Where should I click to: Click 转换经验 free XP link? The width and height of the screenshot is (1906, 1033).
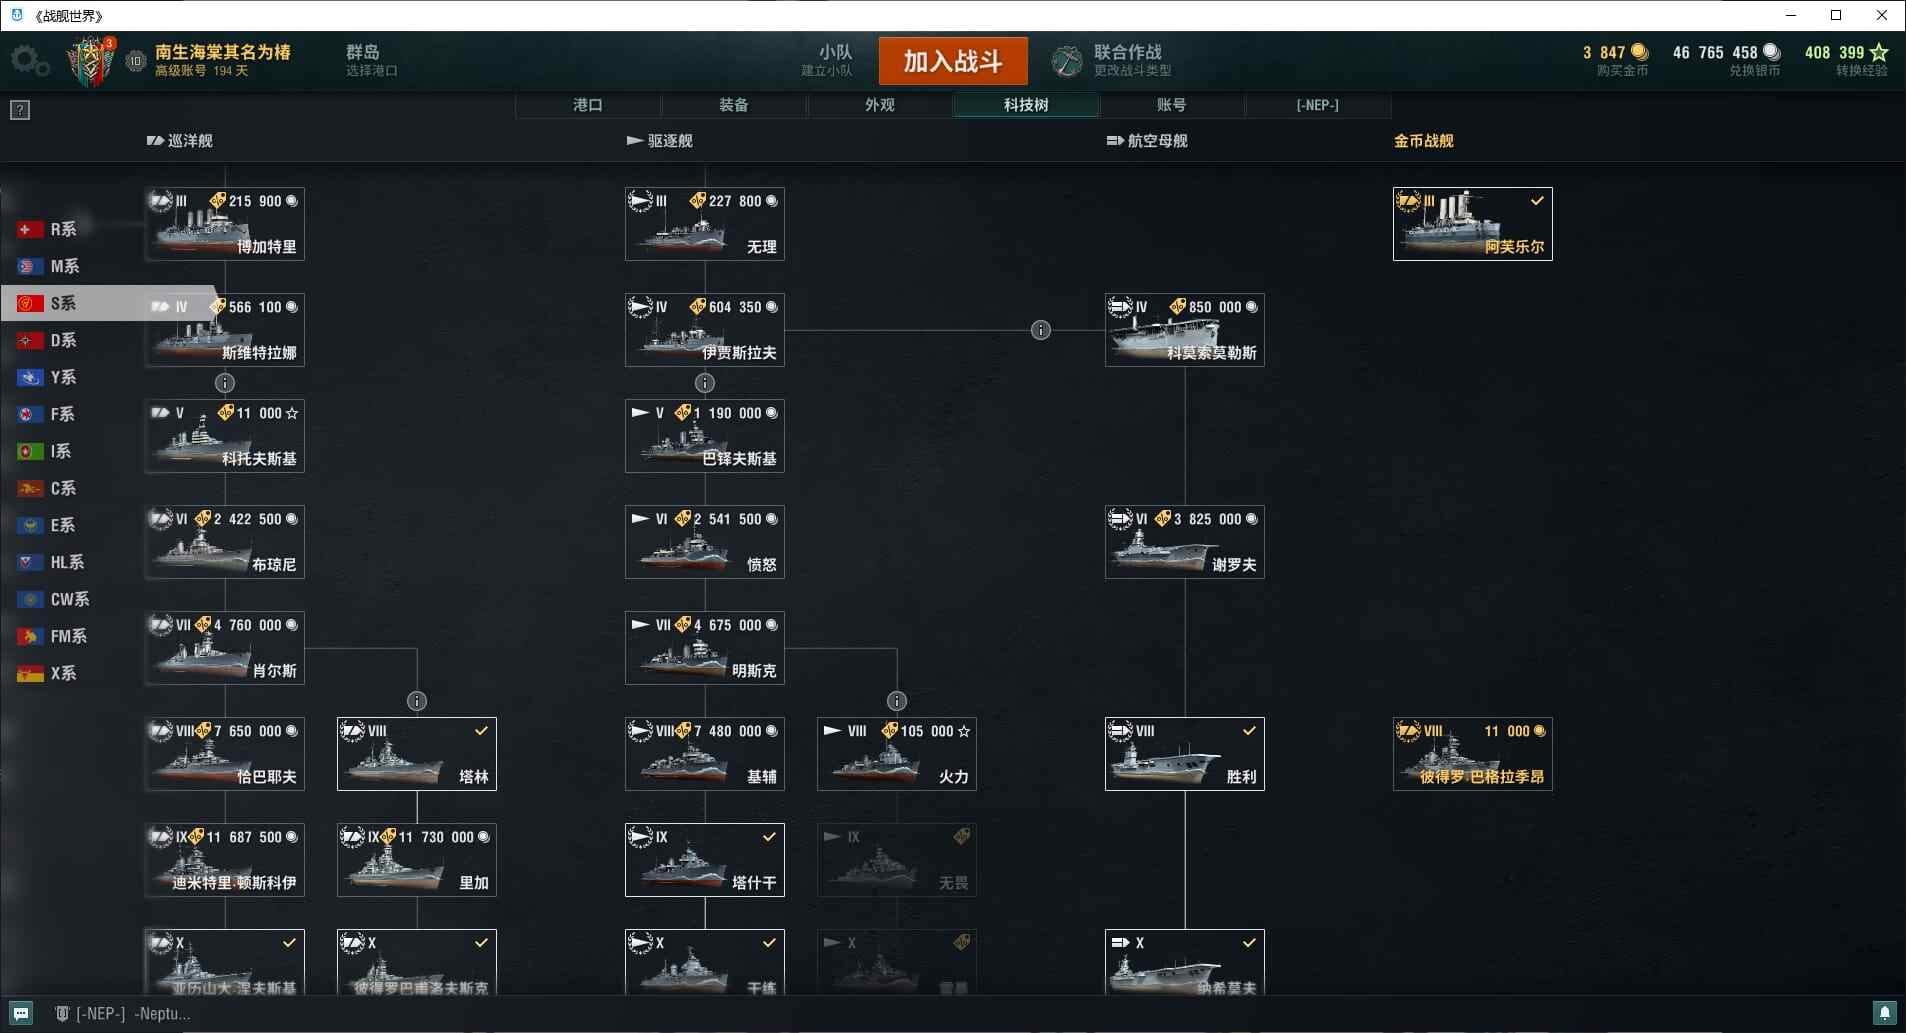[1861, 71]
